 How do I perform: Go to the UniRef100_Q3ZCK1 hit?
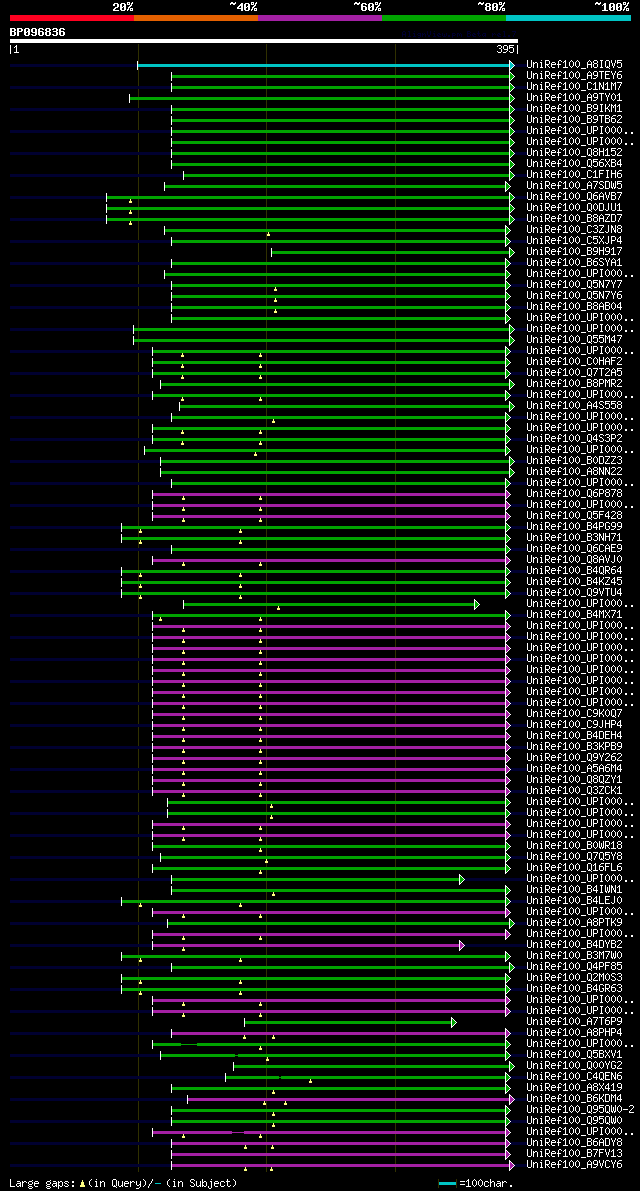(x=574, y=791)
